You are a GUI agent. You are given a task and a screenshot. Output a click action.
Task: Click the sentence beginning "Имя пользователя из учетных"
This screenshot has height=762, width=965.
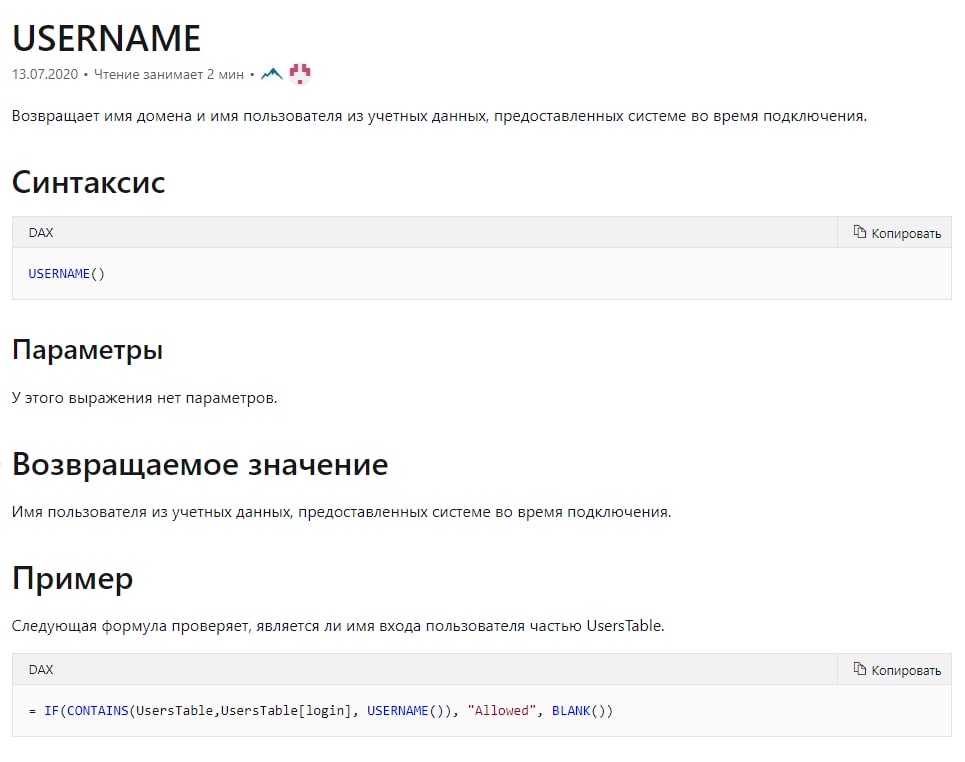[342, 512]
